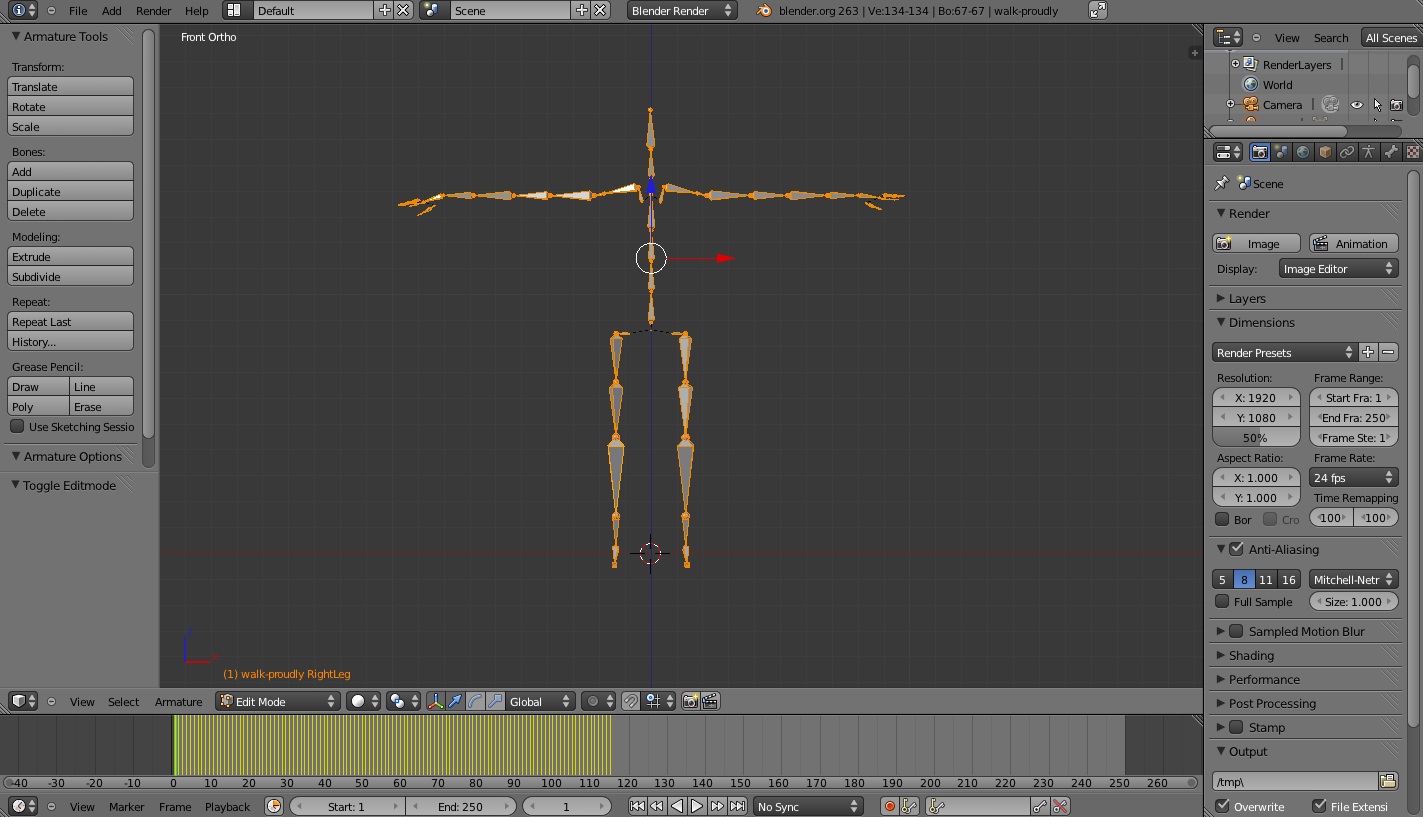Open the World properties tab icon
The width and height of the screenshot is (1423, 817).
1303,152
